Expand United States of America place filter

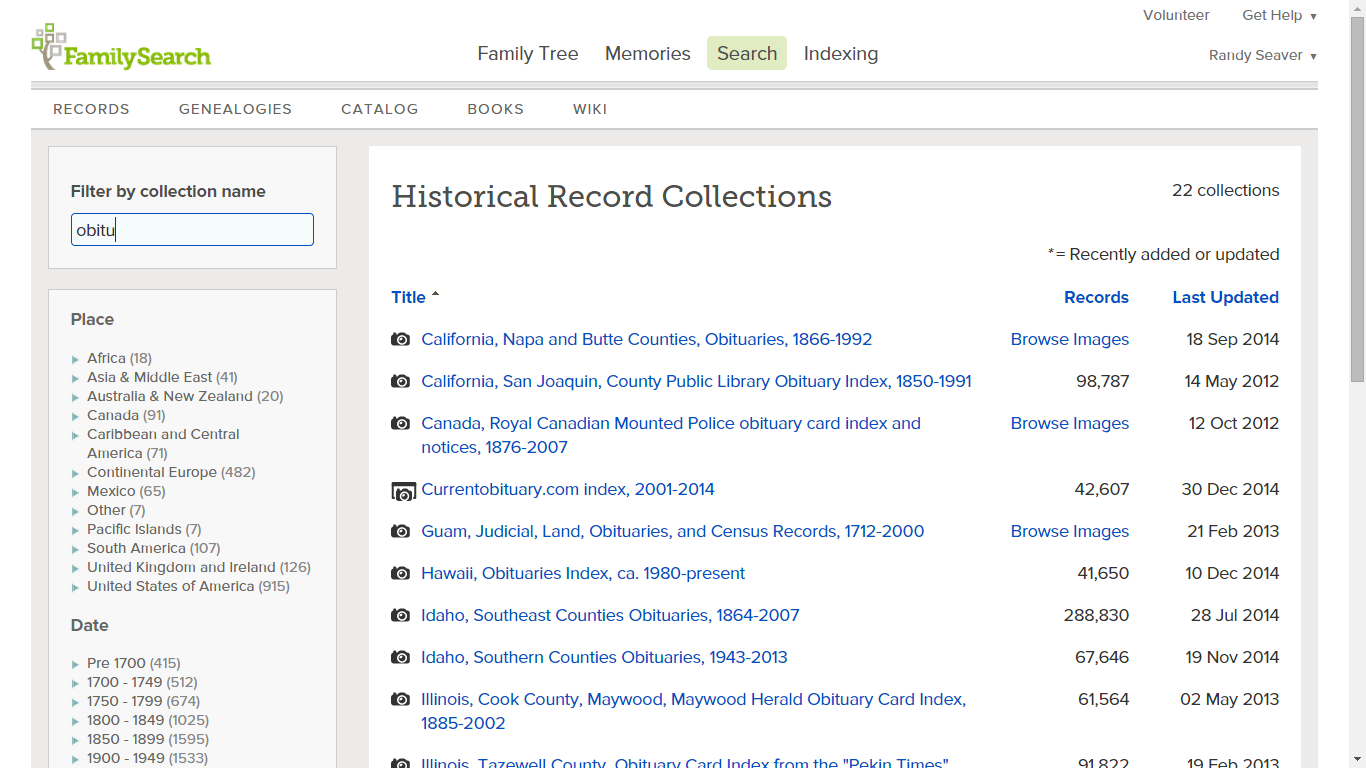[x=76, y=587]
